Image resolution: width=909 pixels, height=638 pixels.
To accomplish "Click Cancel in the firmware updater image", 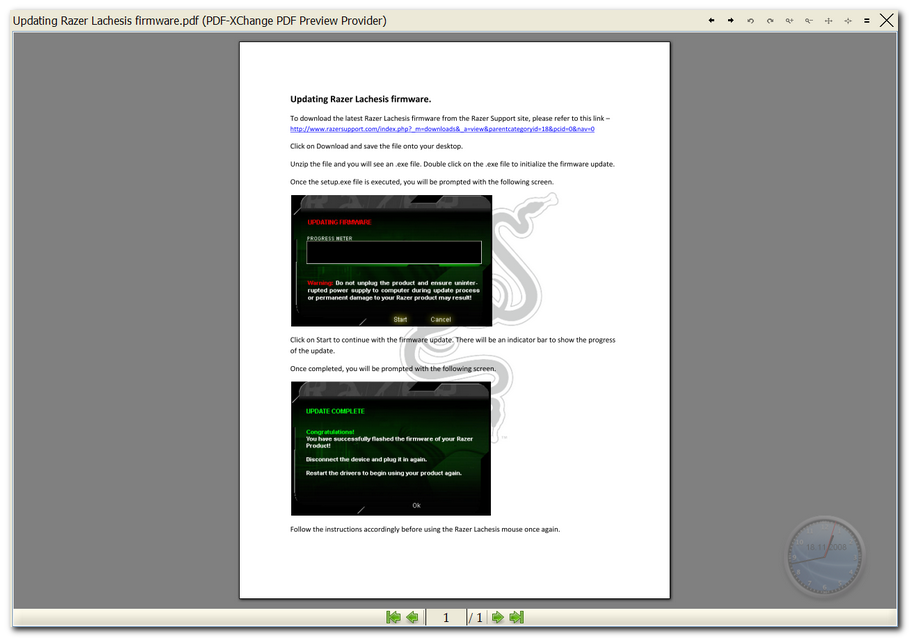I will pyautogui.click(x=440, y=319).
